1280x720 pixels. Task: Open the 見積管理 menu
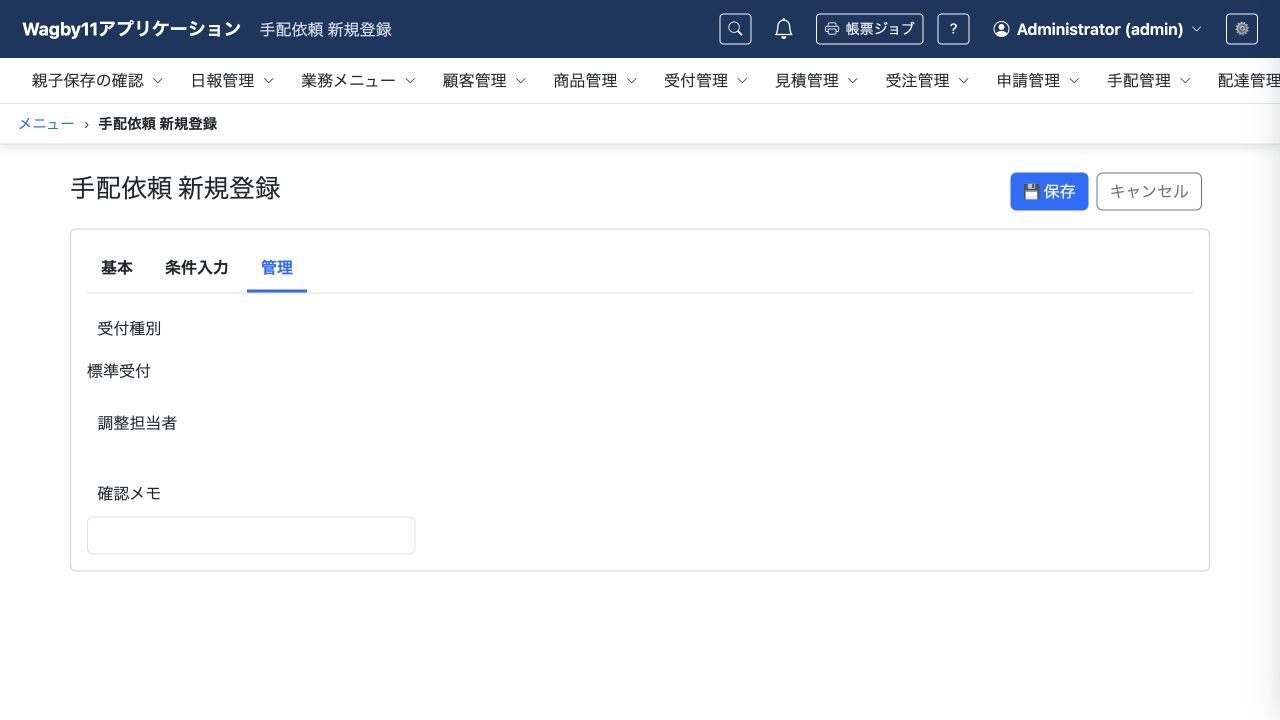[817, 81]
